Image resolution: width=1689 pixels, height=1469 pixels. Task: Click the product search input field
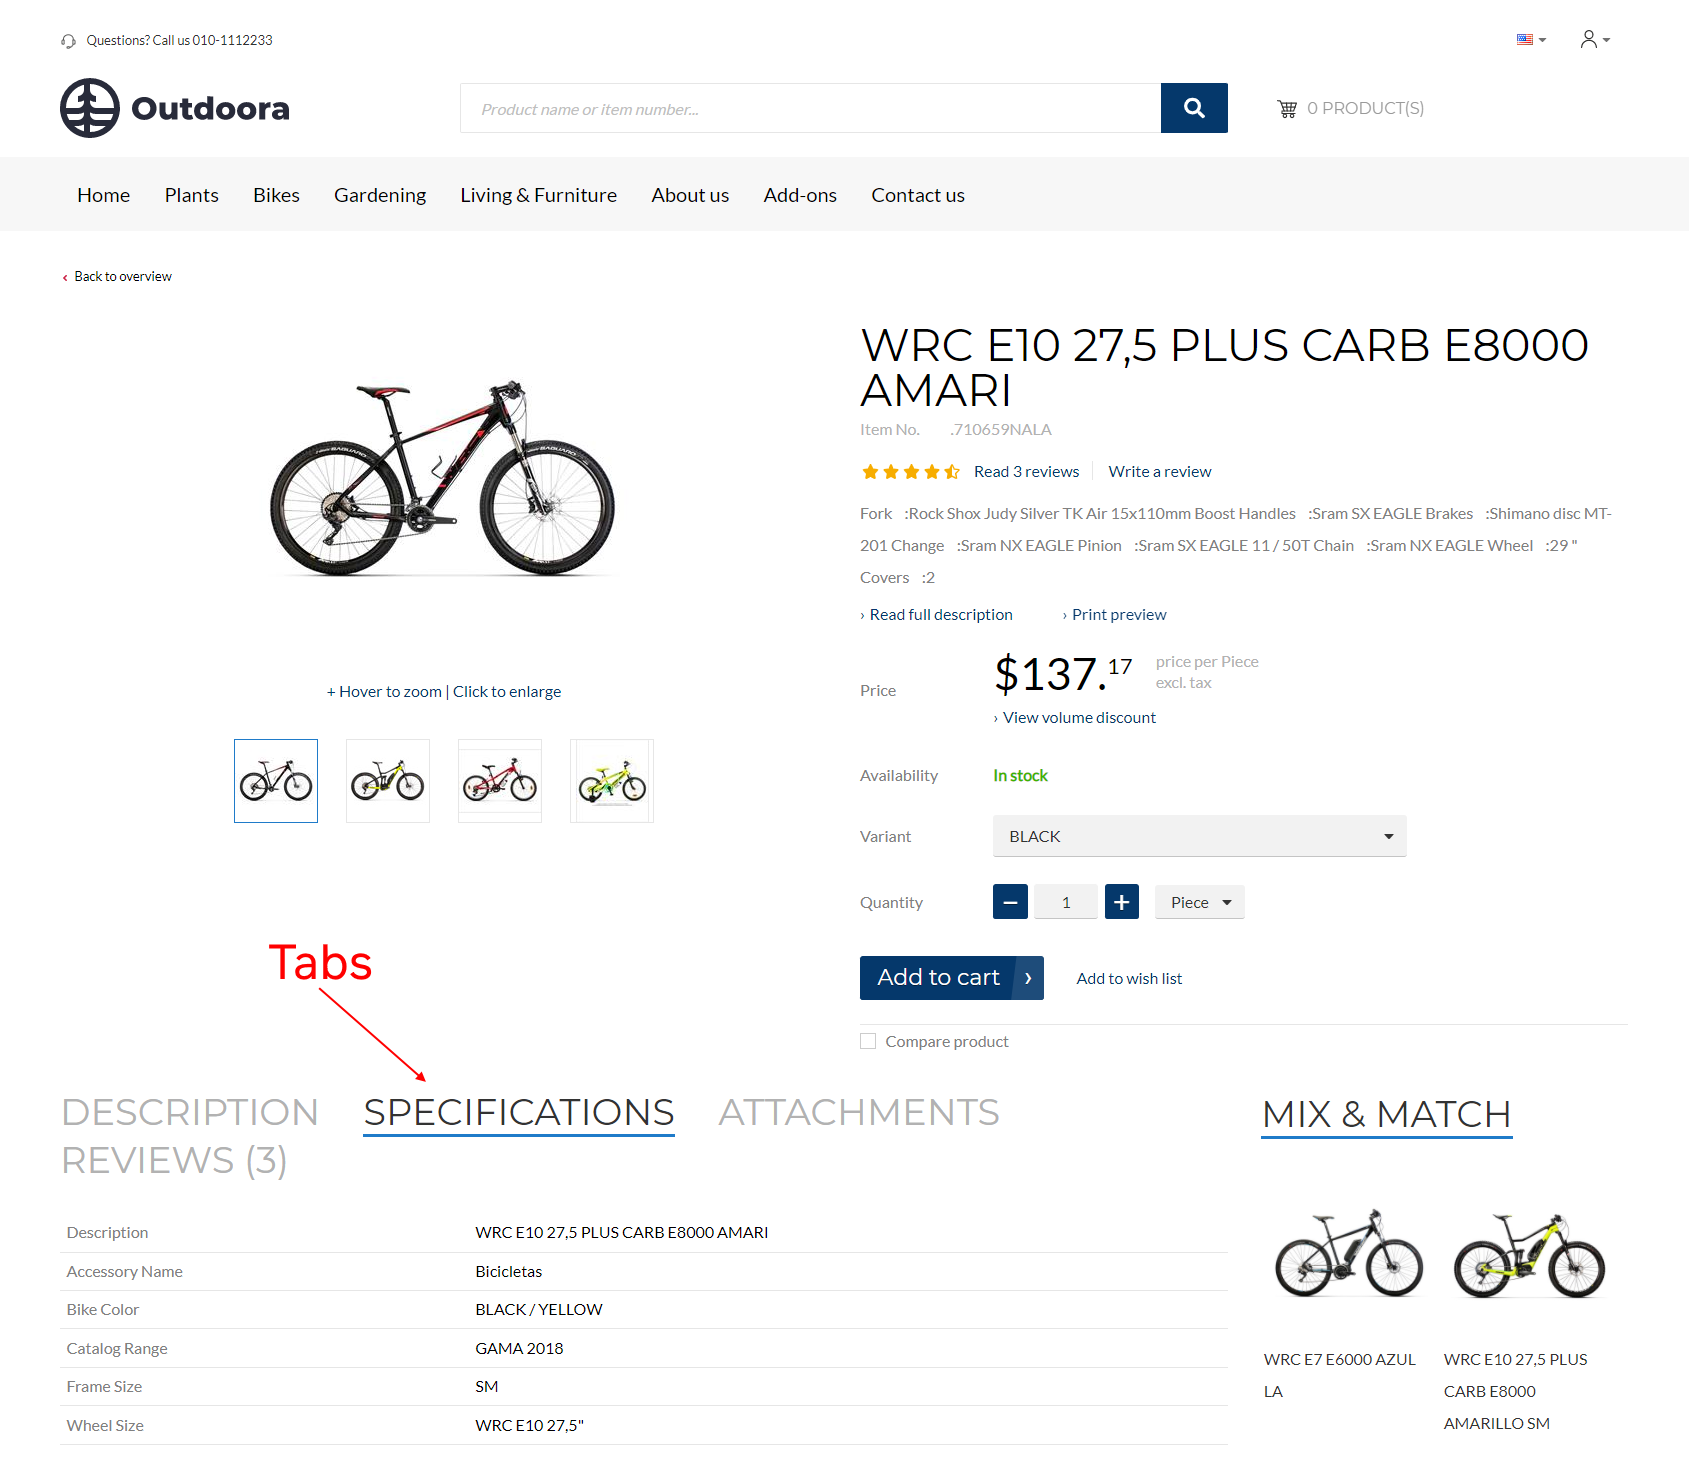pos(810,108)
